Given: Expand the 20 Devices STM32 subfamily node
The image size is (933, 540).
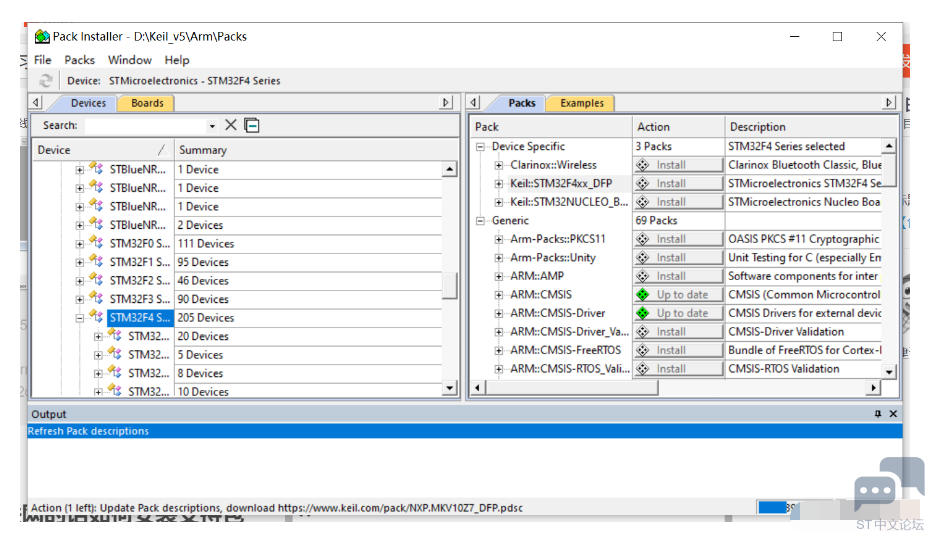Looking at the screenshot, I should [98, 337].
